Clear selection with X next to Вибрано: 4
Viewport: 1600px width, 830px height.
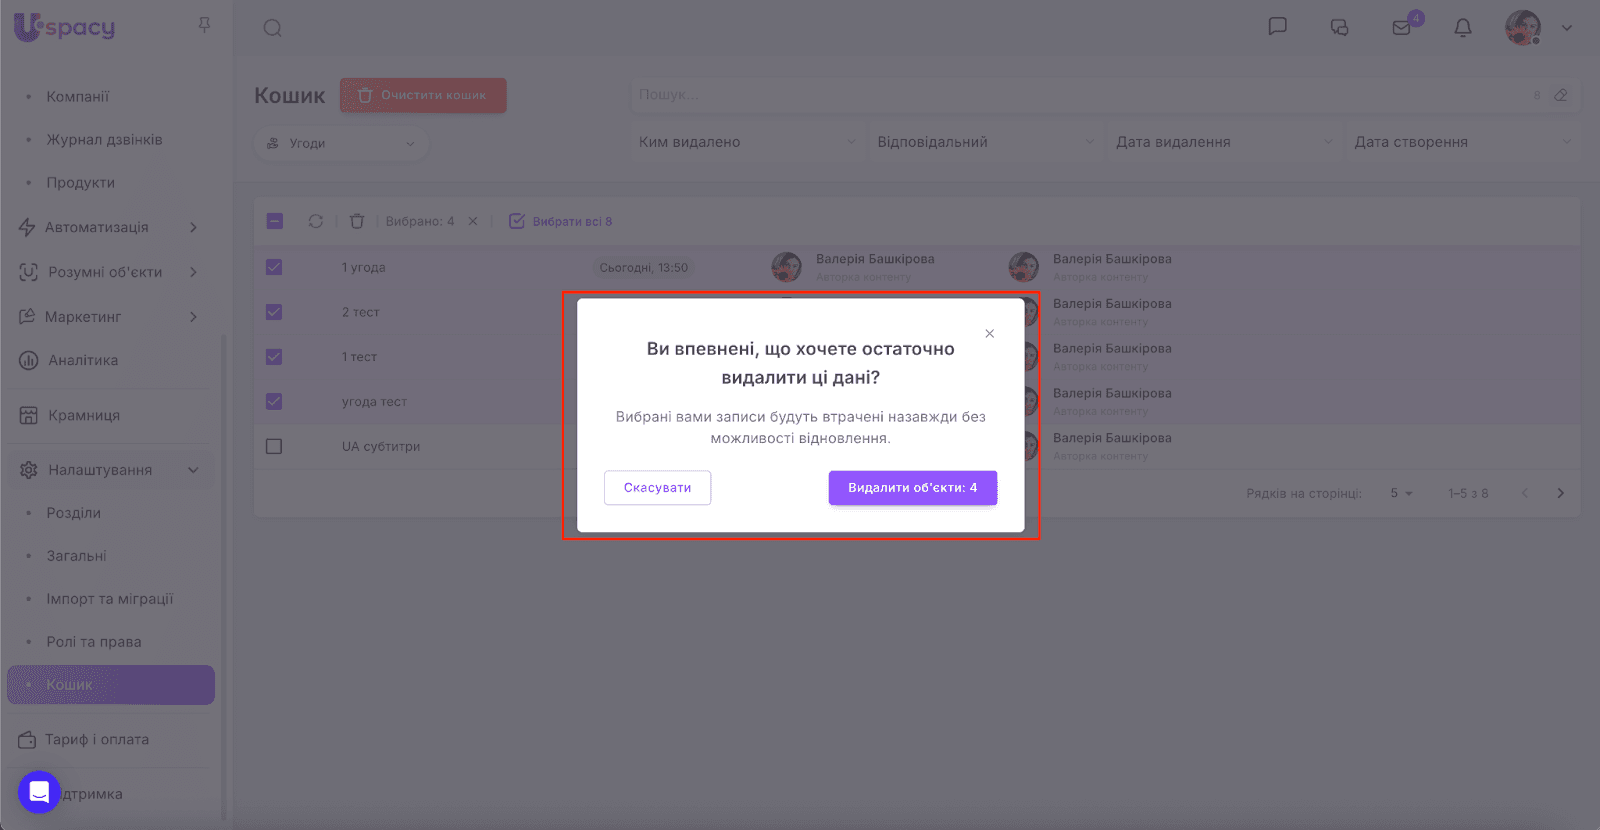pos(473,221)
